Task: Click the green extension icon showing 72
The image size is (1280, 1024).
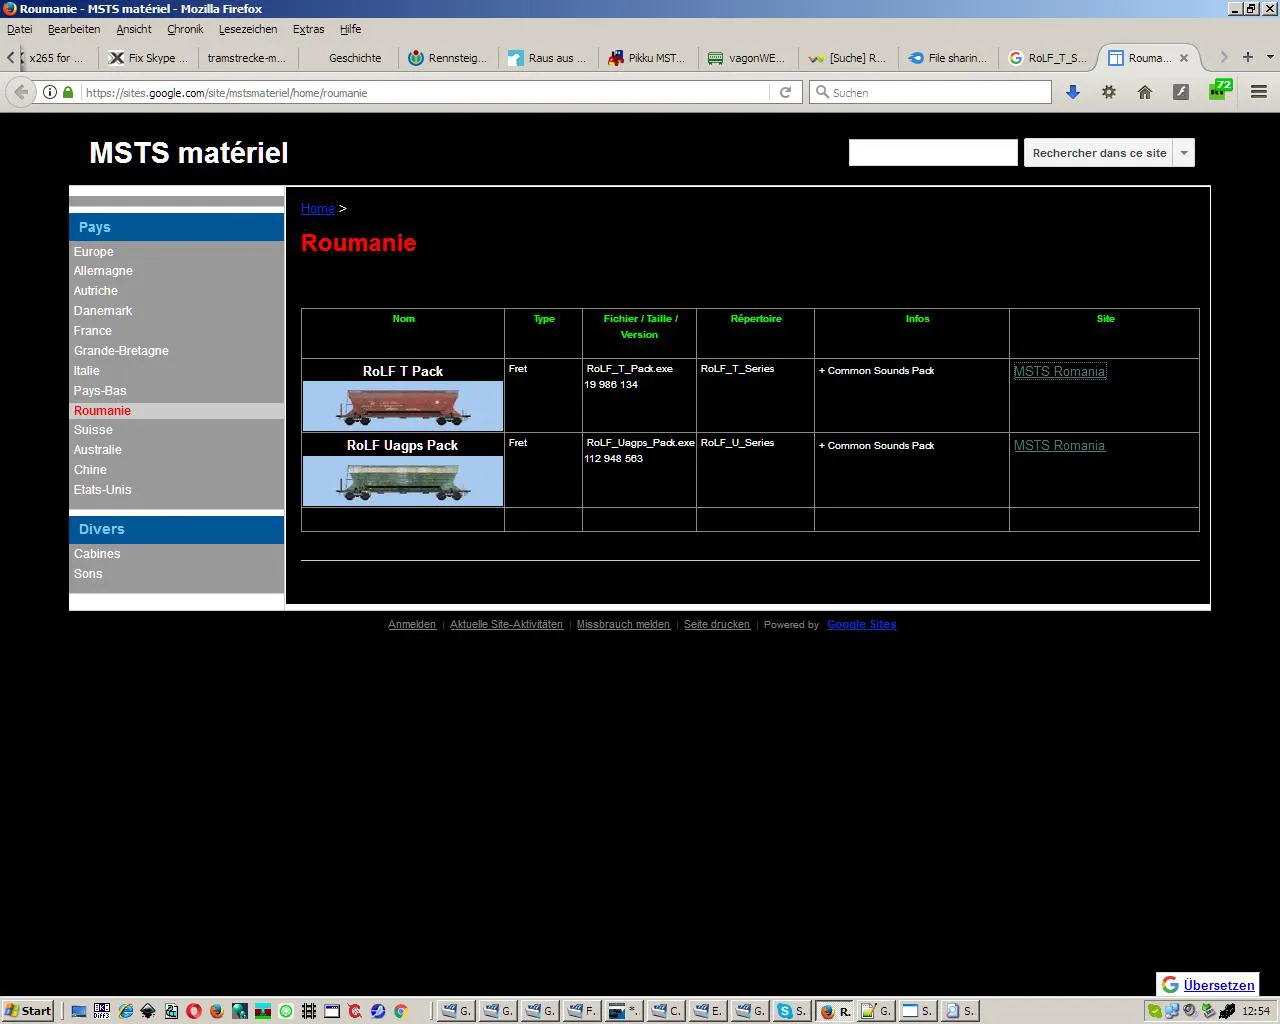Action: (1219, 90)
